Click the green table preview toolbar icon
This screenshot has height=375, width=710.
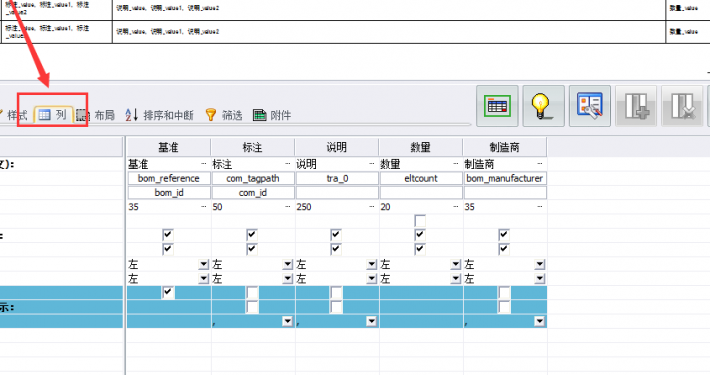(x=497, y=106)
